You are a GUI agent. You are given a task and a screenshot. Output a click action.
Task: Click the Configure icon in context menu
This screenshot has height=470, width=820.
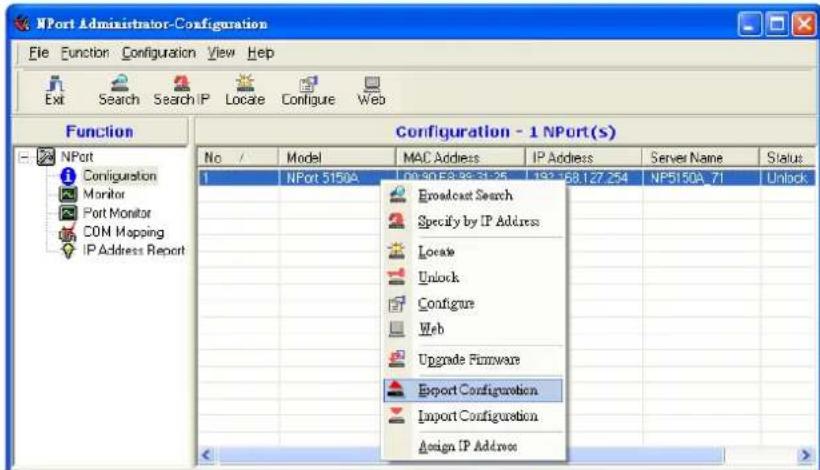coord(397,303)
